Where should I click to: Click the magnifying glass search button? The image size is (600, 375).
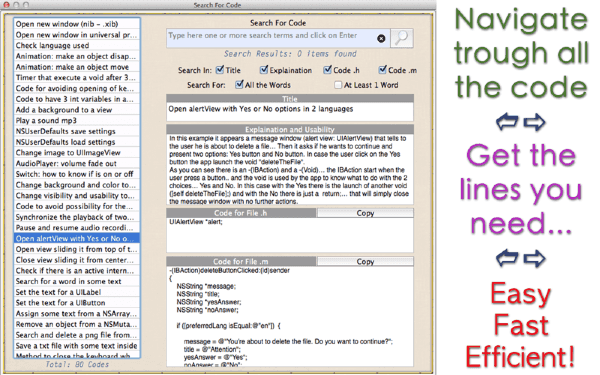402,38
